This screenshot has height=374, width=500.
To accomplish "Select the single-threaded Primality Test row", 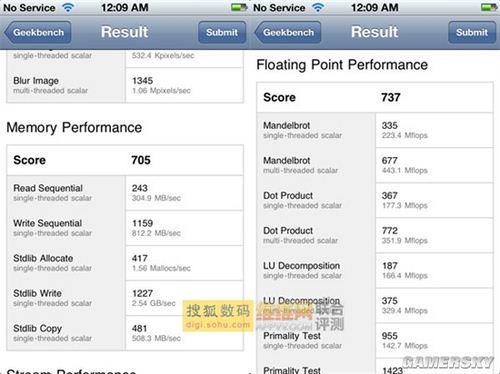I will tap(375, 340).
